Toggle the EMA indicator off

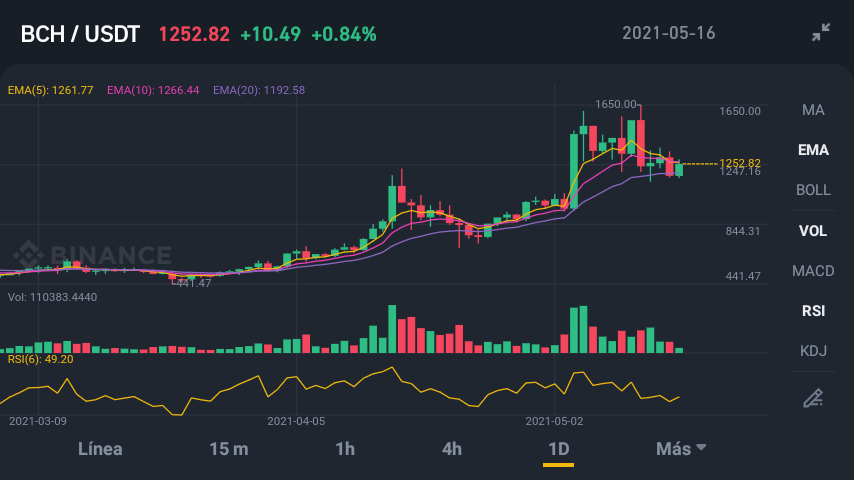[x=813, y=150]
